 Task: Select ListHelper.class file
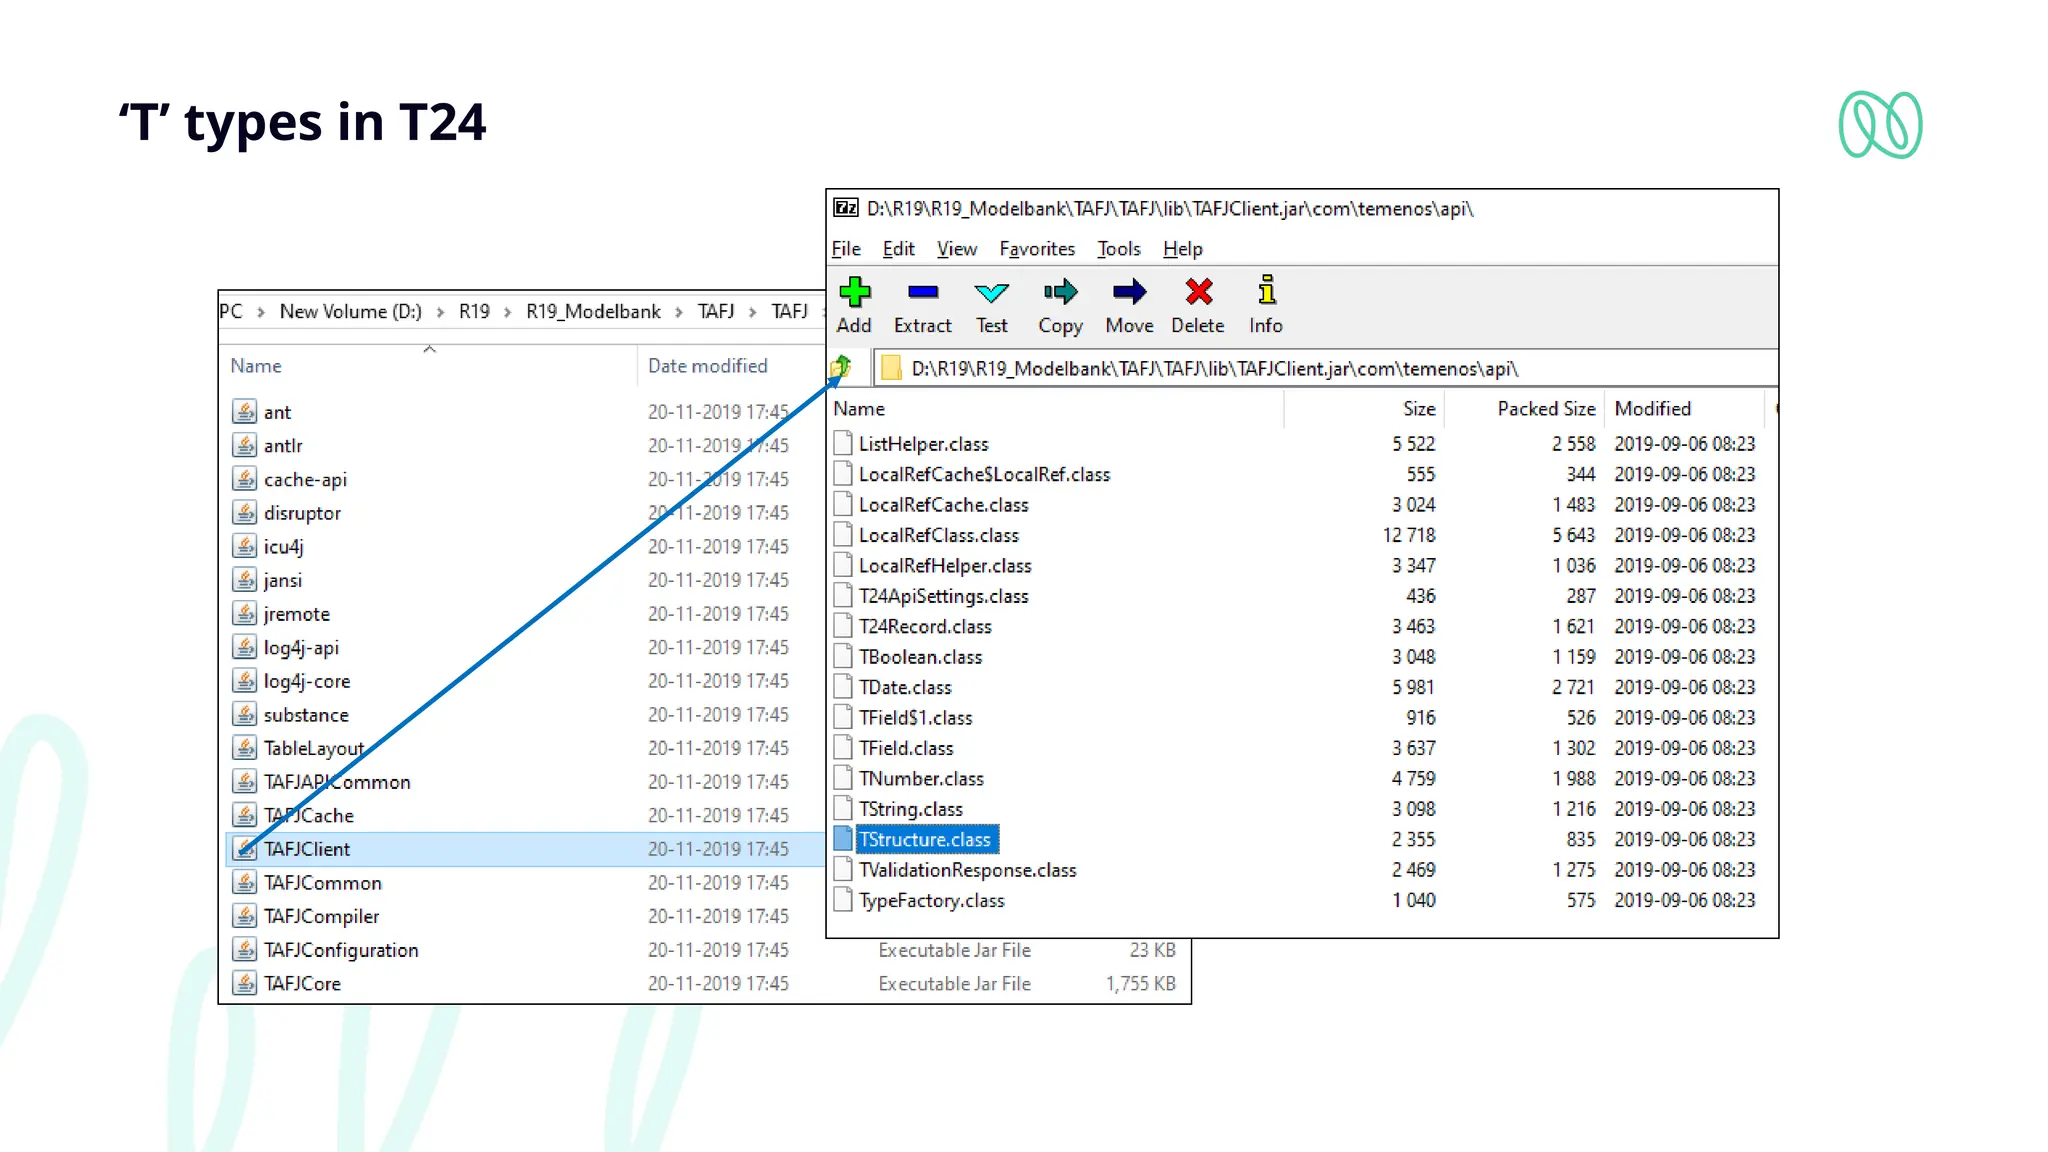[x=923, y=444]
